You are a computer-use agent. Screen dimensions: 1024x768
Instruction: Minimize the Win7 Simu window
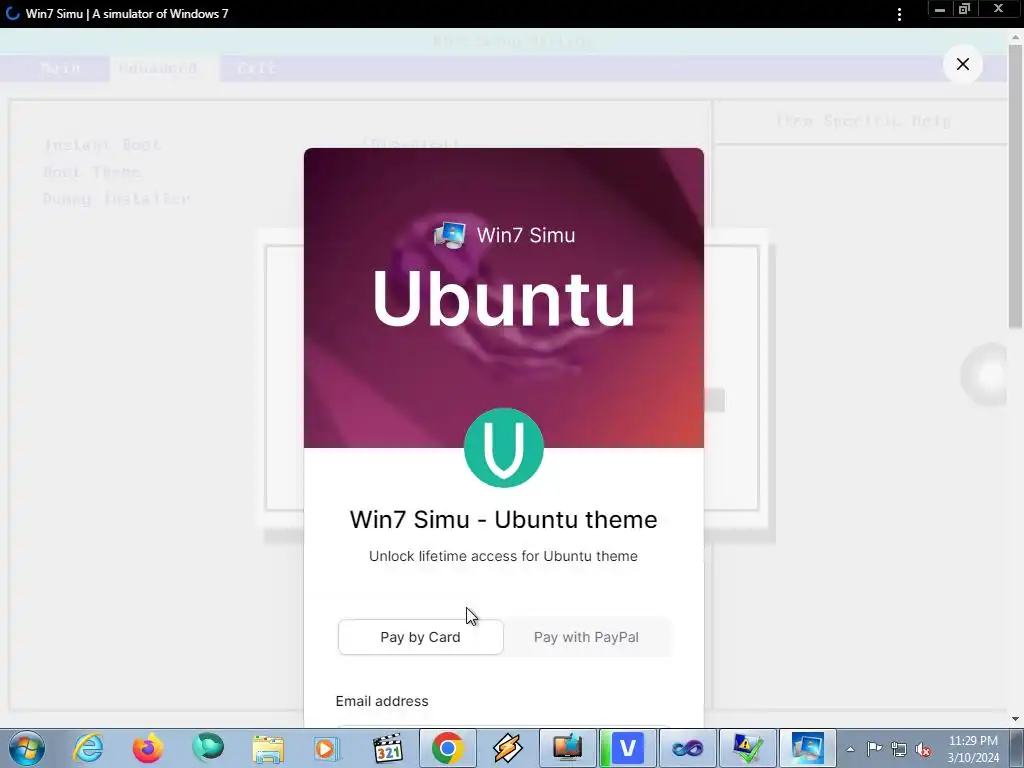coord(940,9)
